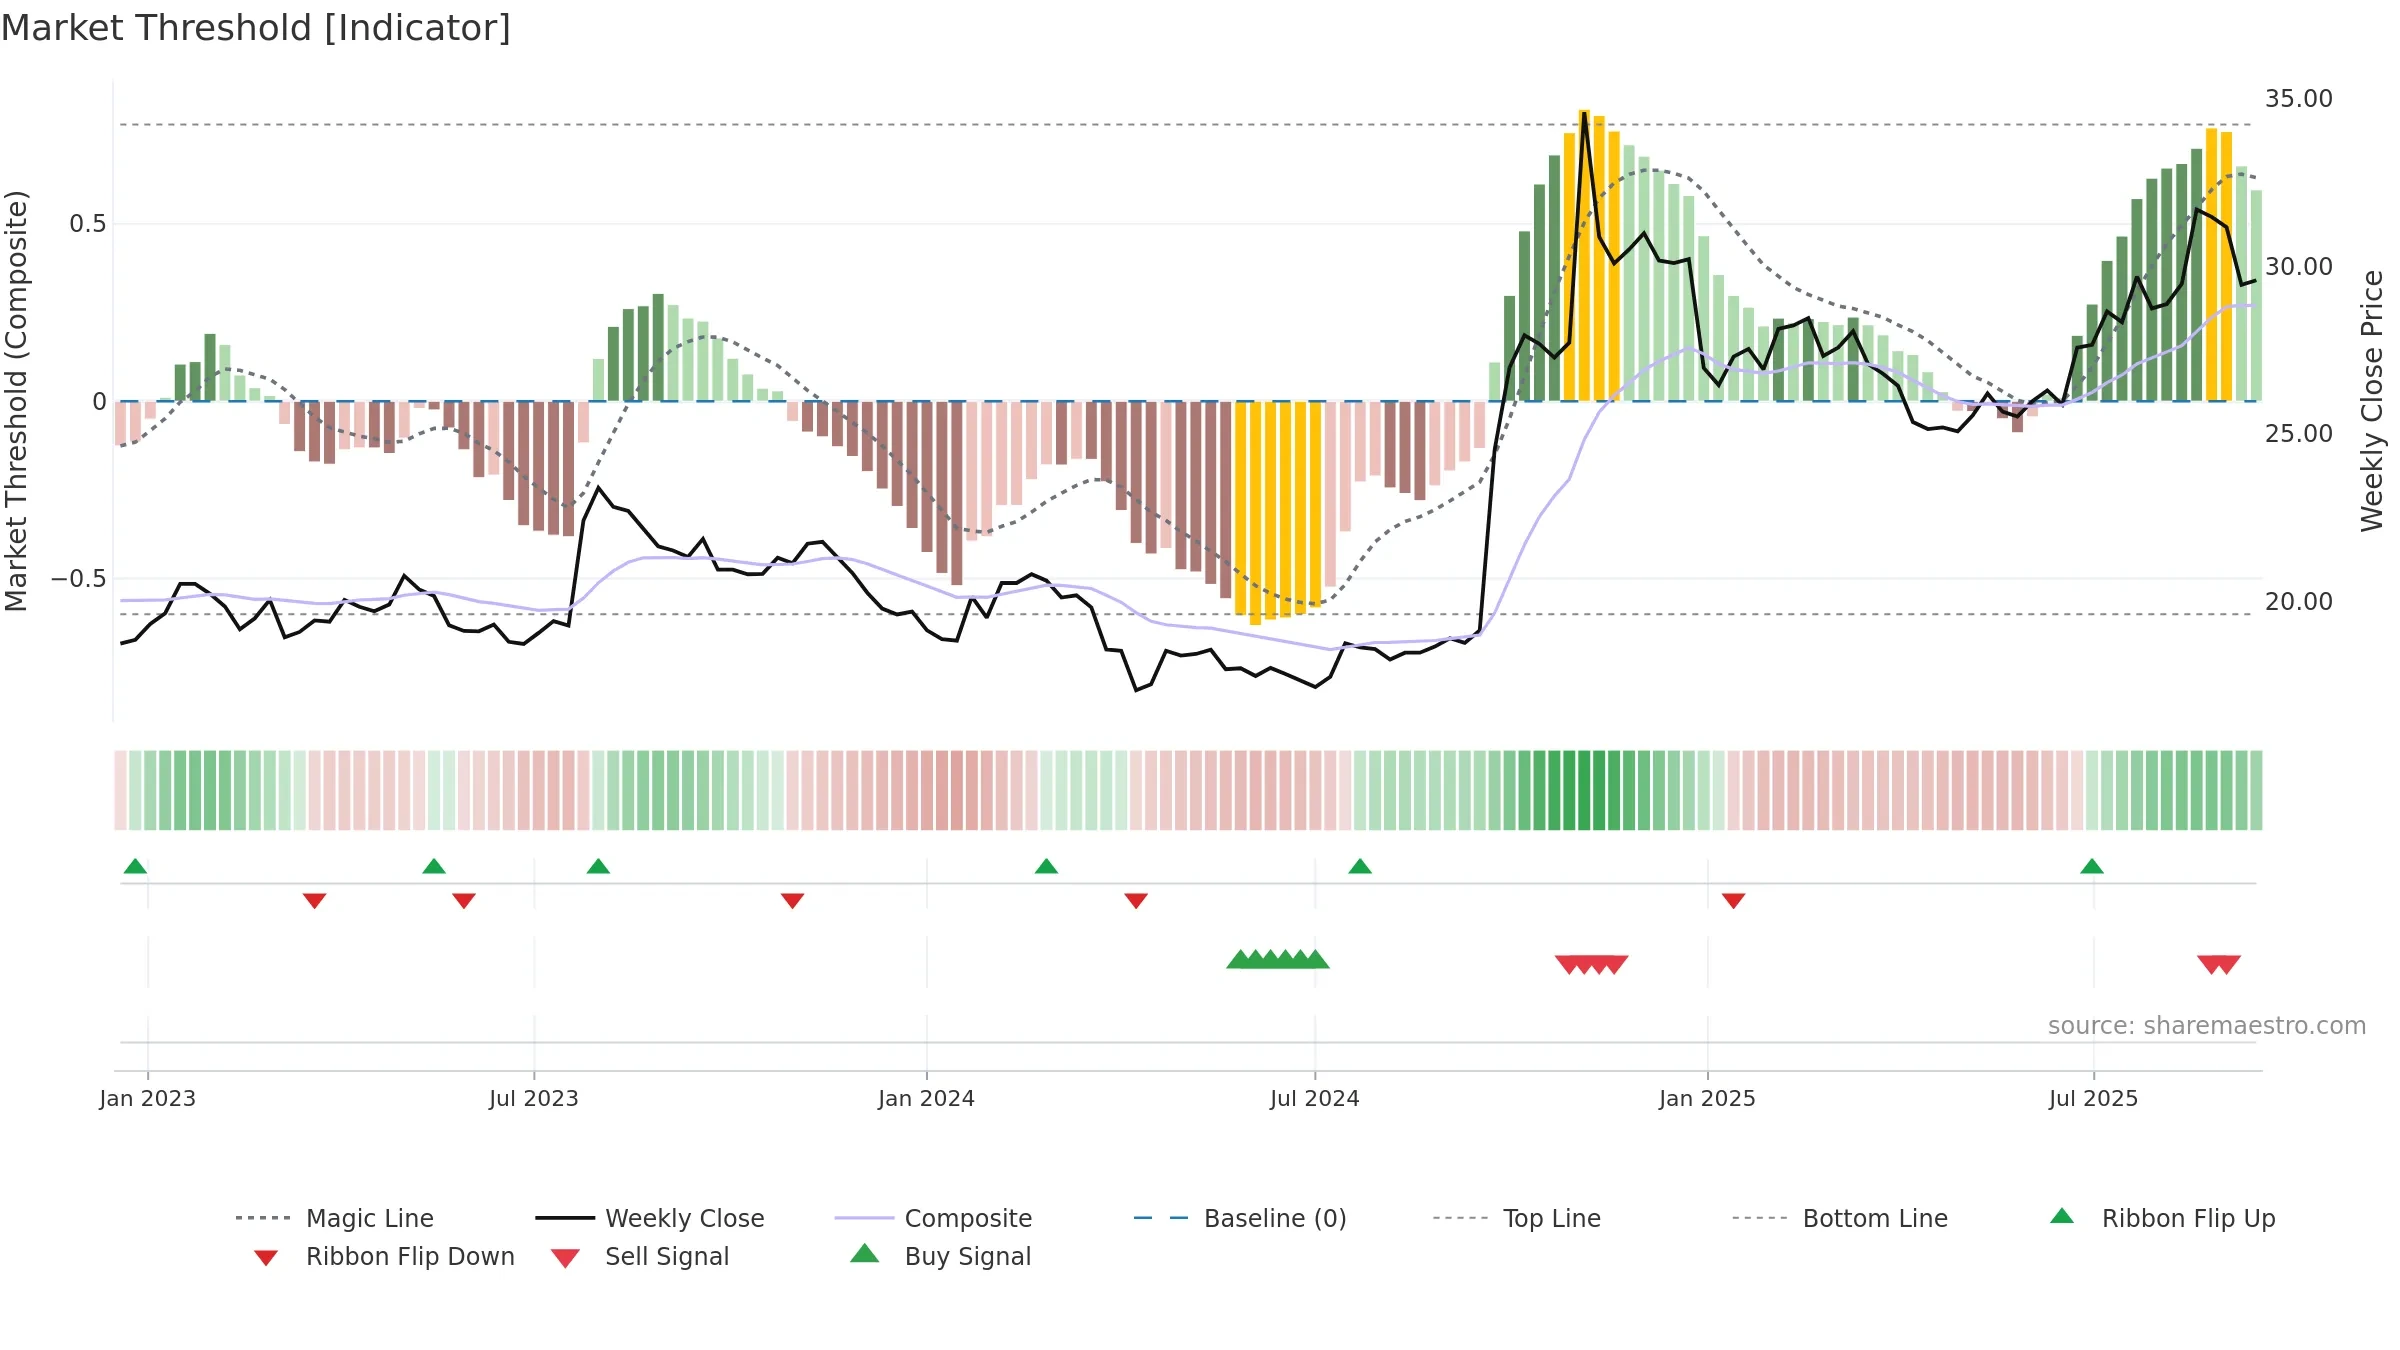Click the Ribbon Flip Down legend label
This screenshot has height=1350, width=2400.
tap(410, 1256)
